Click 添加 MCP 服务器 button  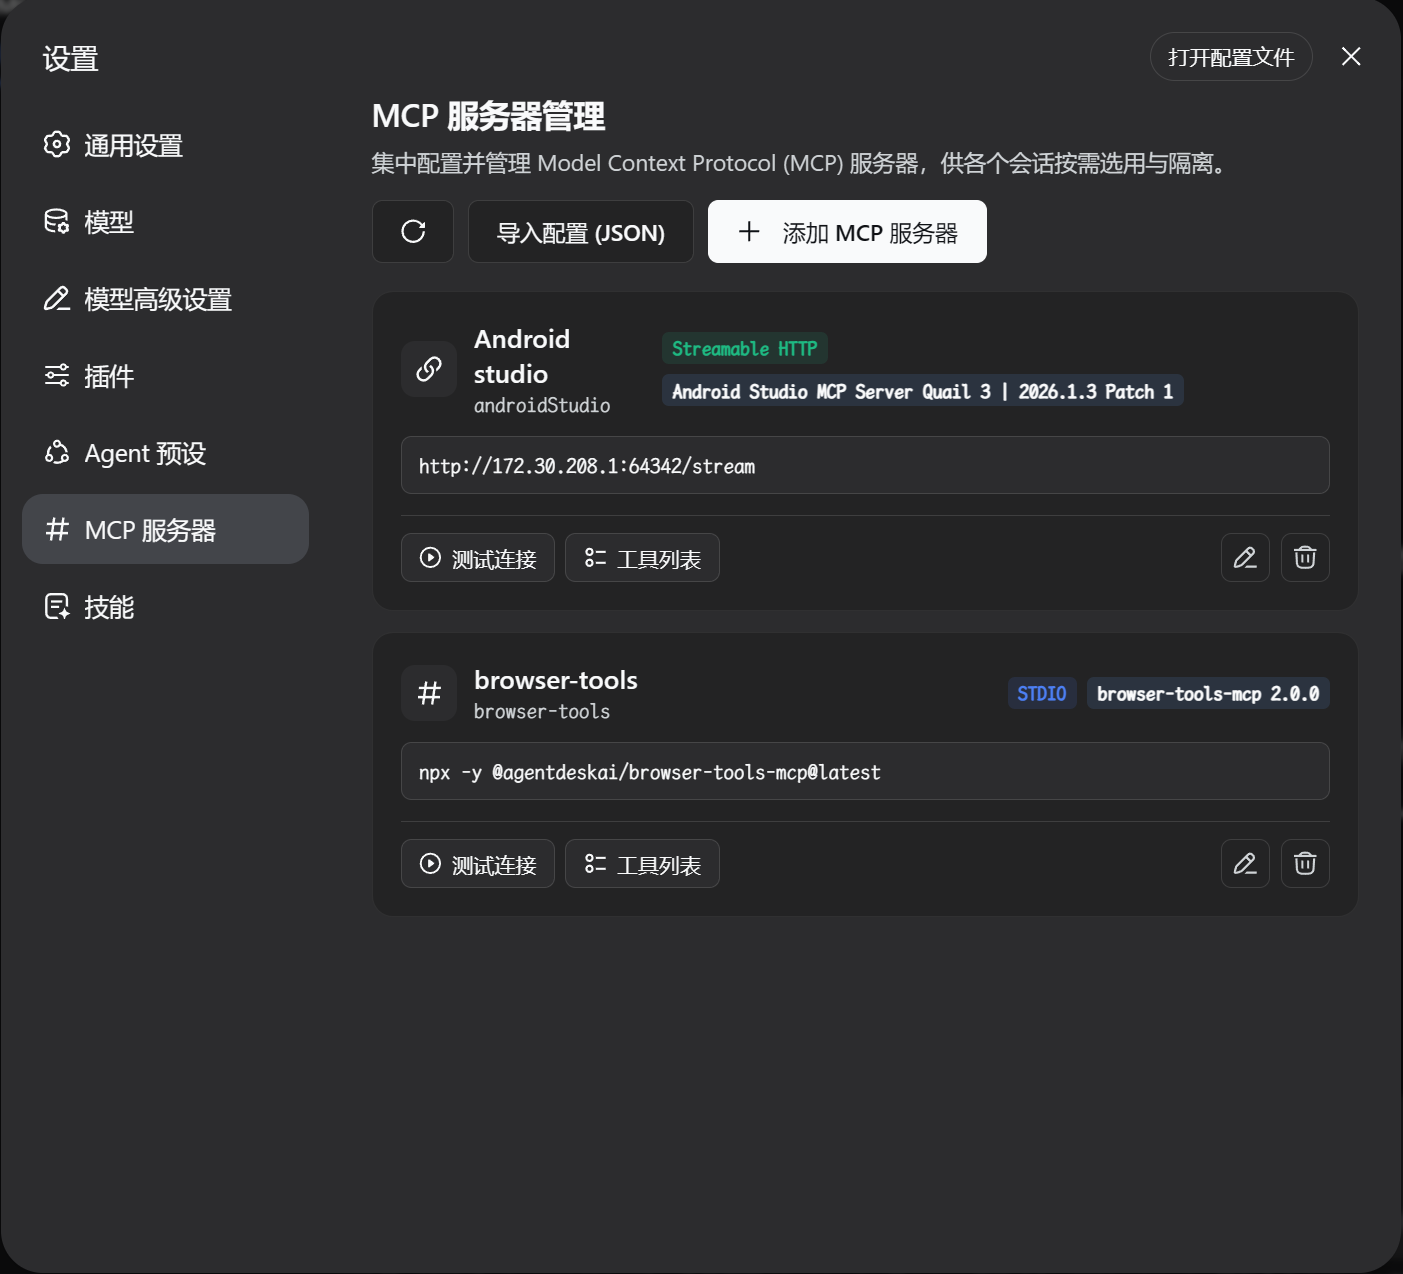(847, 232)
